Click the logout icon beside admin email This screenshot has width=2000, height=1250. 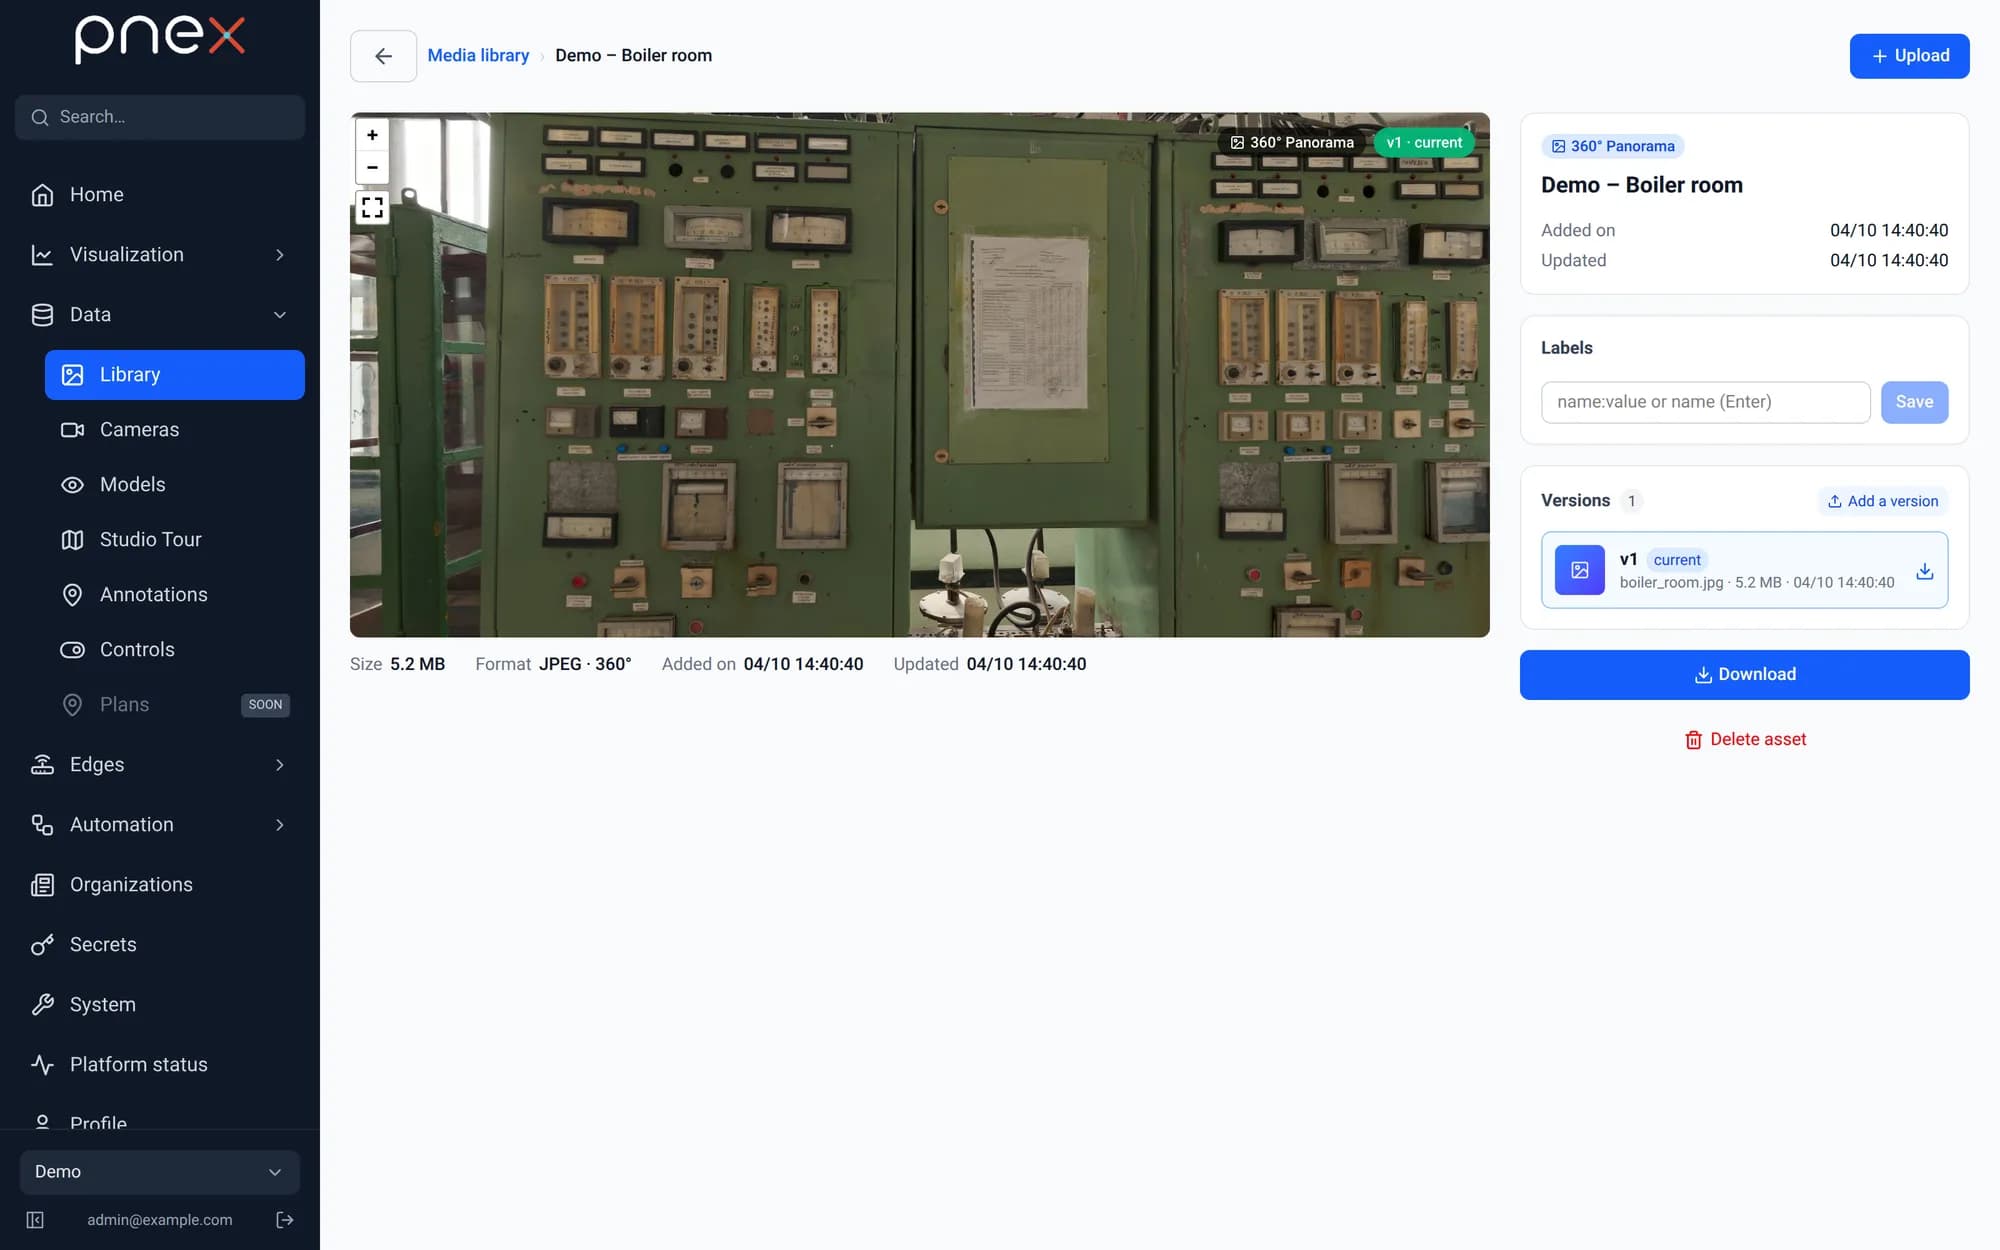coord(284,1220)
